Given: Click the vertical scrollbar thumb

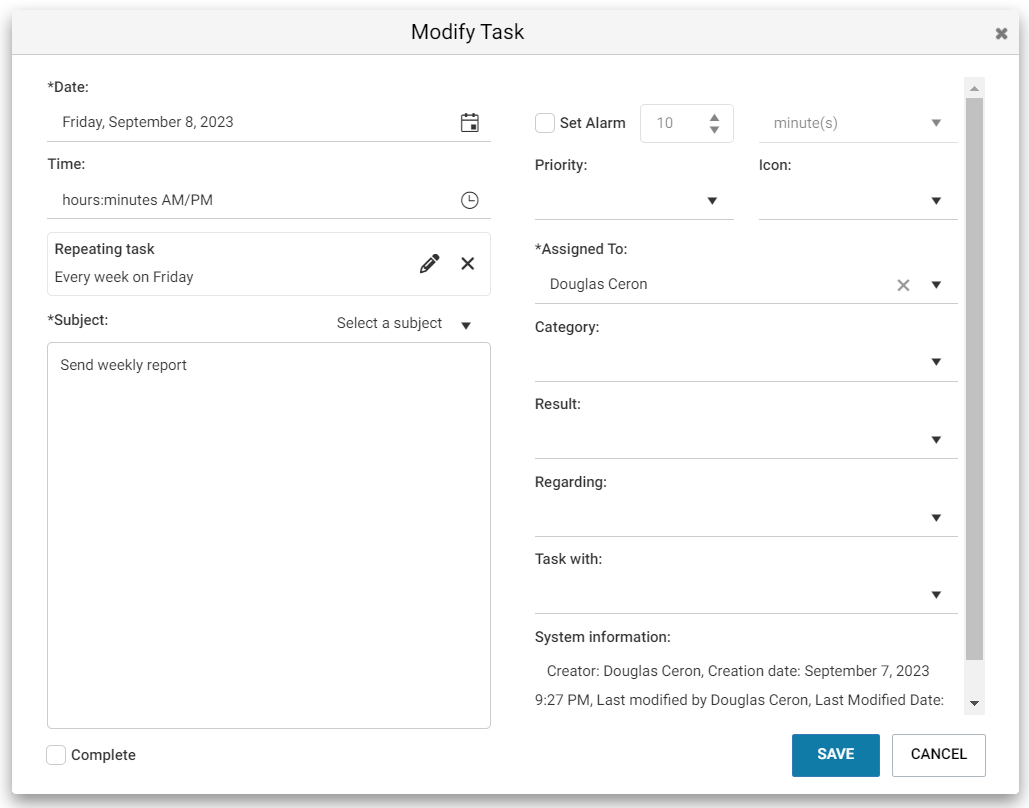Looking at the screenshot, I should (975, 379).
